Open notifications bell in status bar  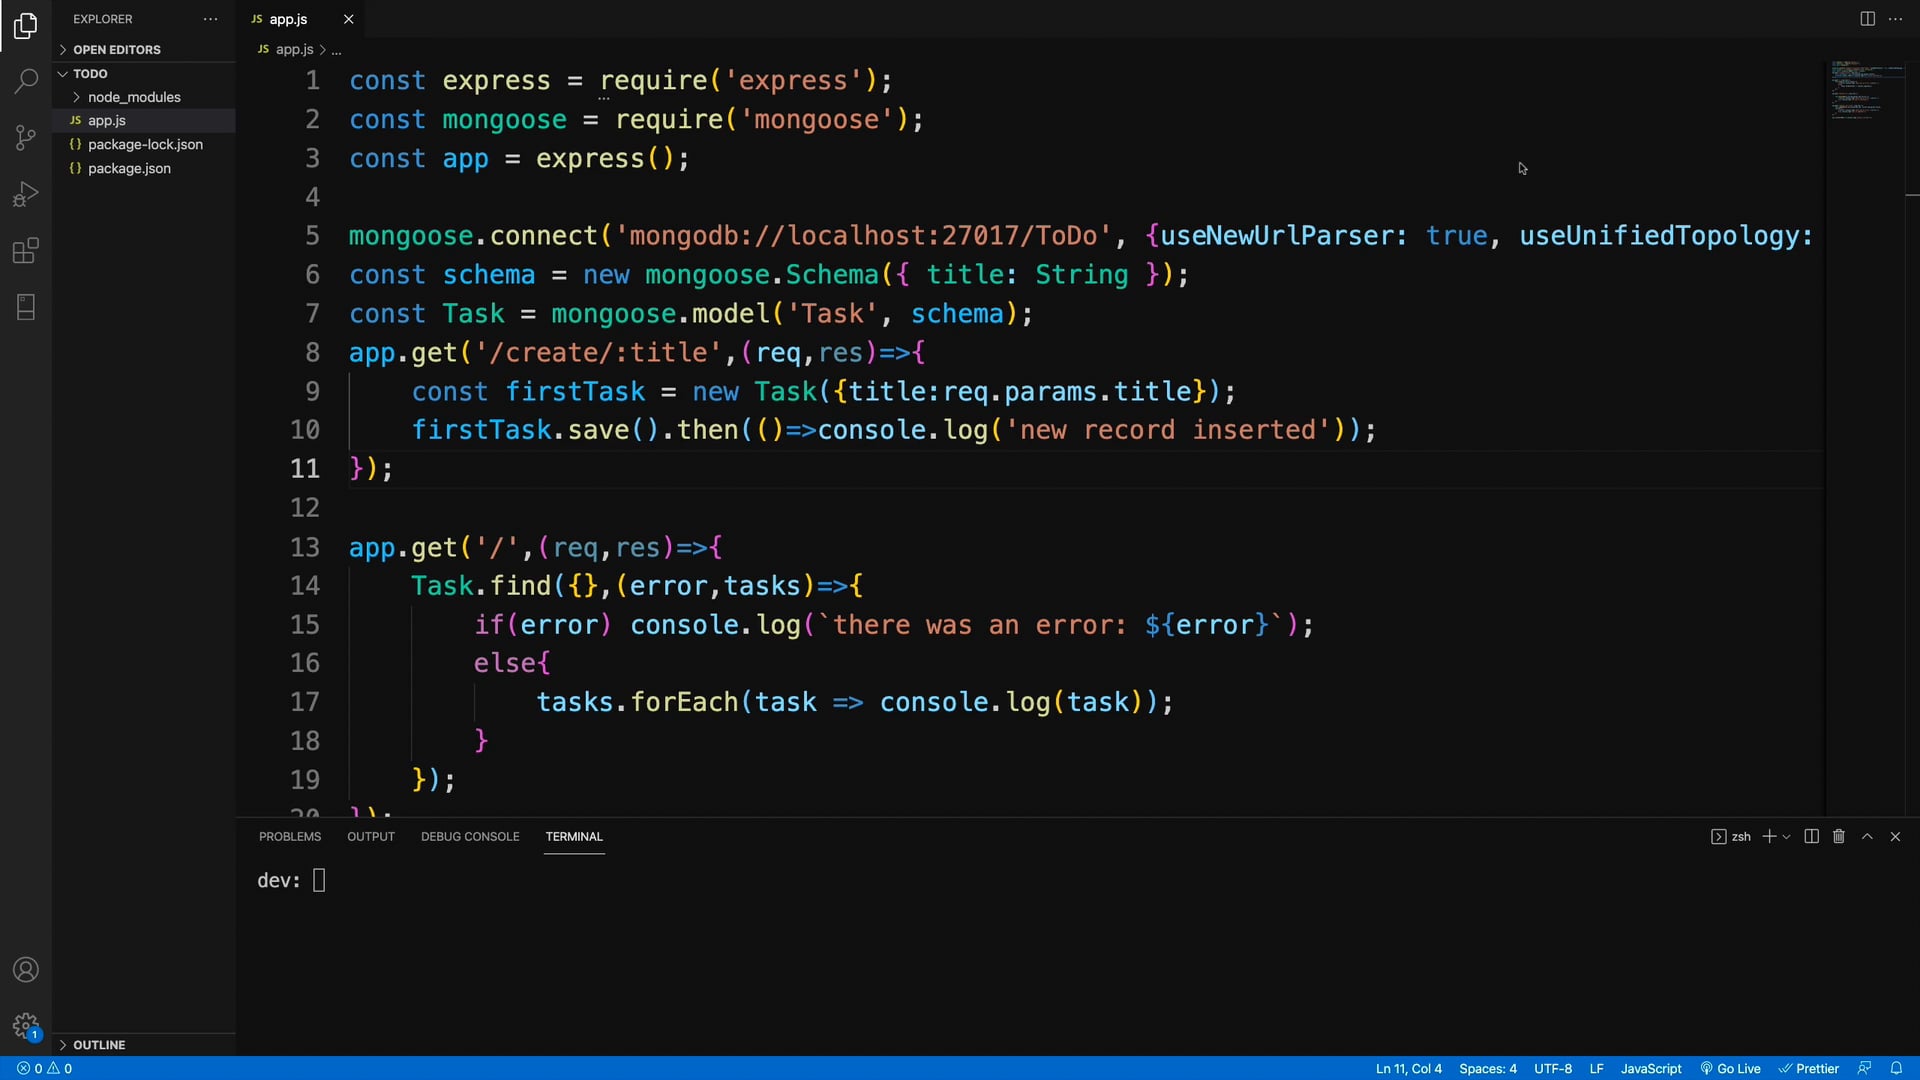tap(1897, 1068)
